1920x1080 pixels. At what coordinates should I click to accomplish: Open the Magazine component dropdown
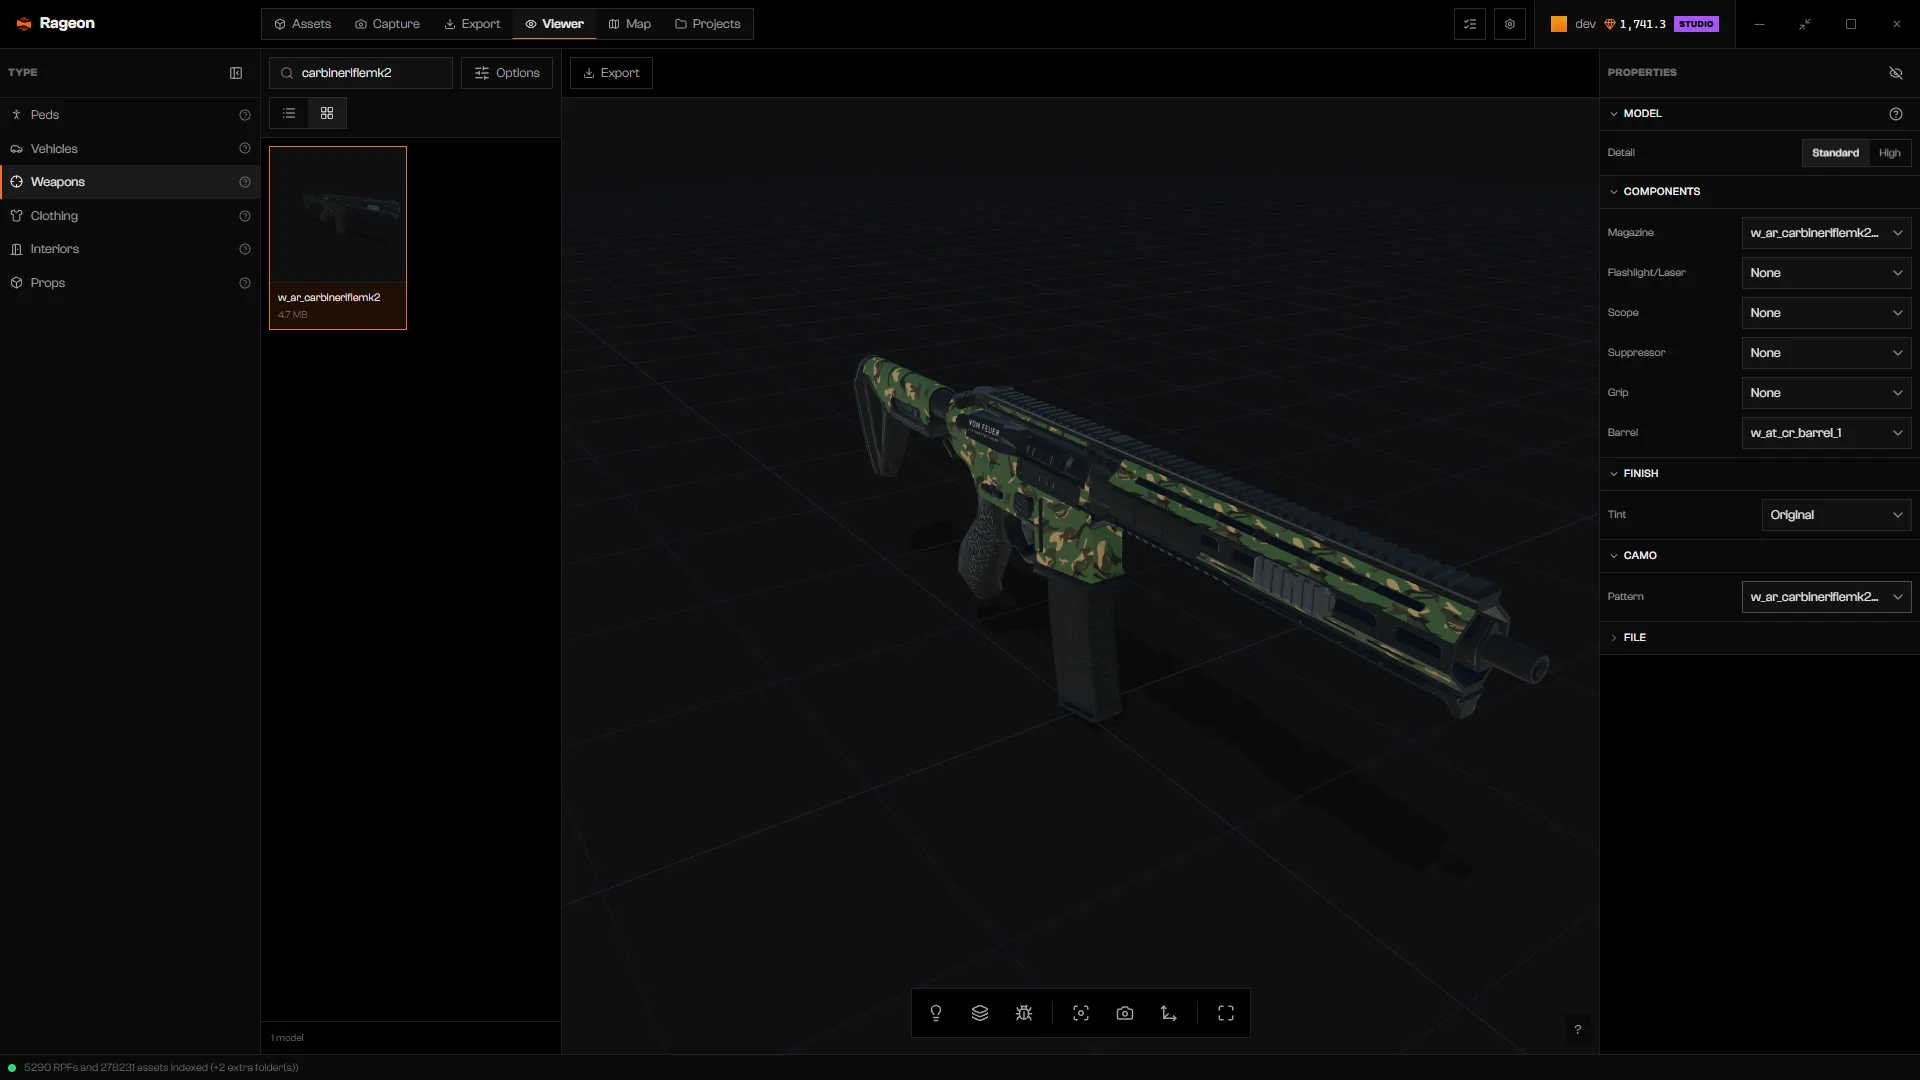coord(1826,233)
